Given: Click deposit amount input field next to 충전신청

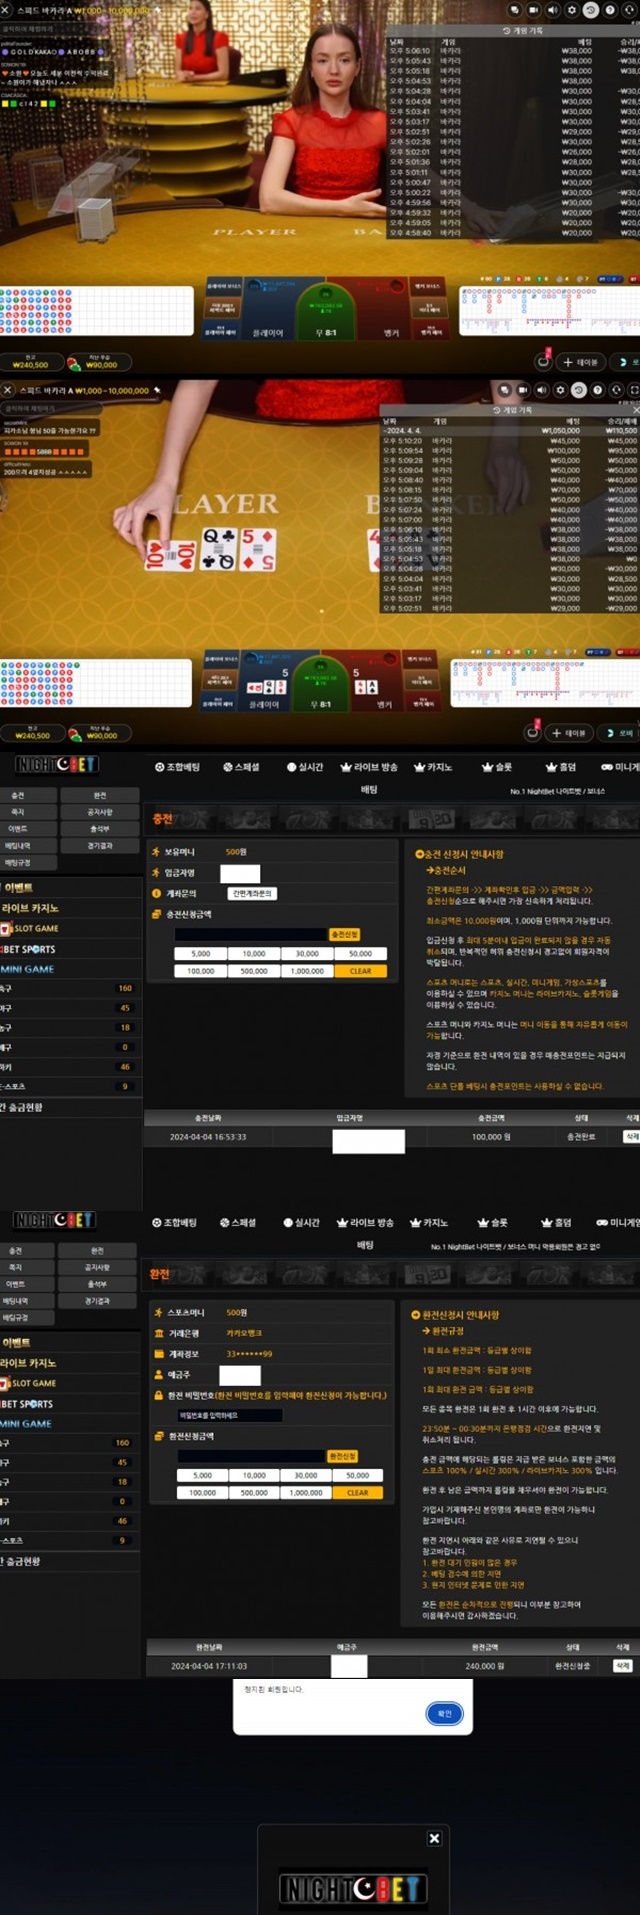Looking at the screenshot, I should 251,934.
